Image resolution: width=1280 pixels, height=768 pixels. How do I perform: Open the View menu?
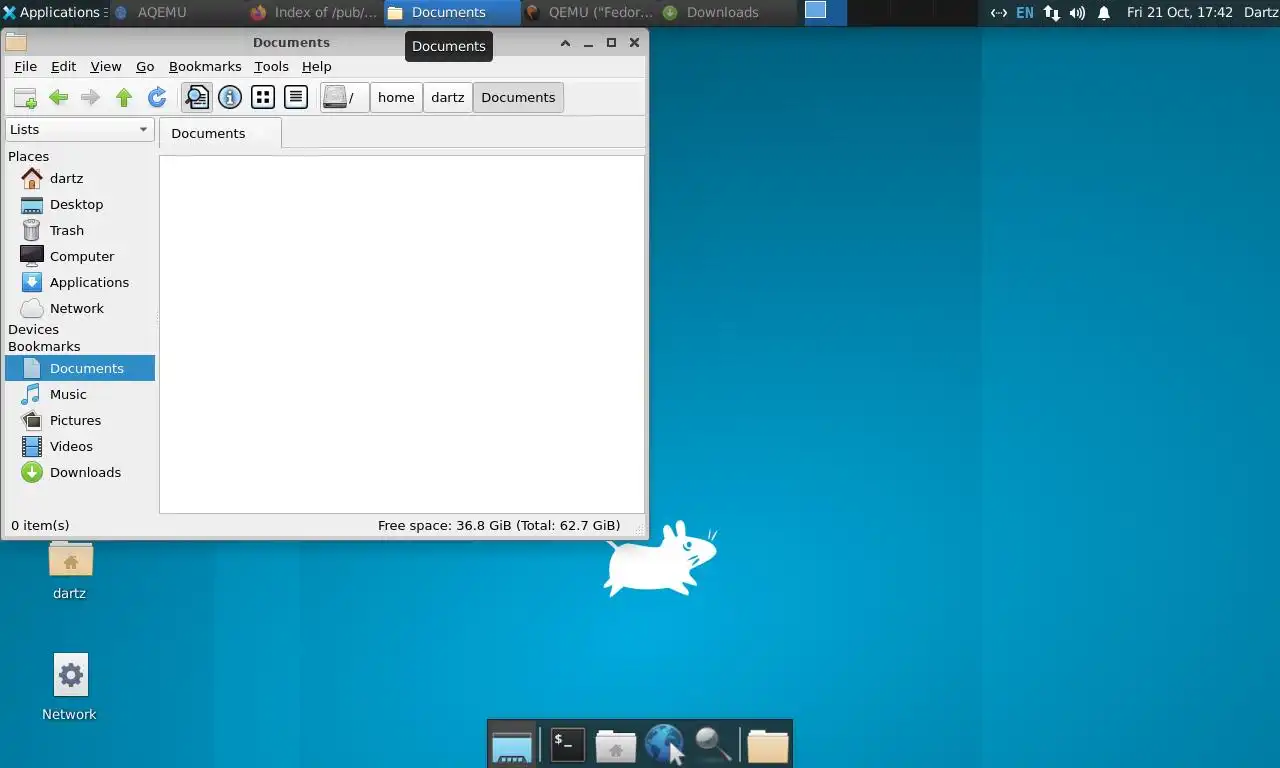[106, 66]
